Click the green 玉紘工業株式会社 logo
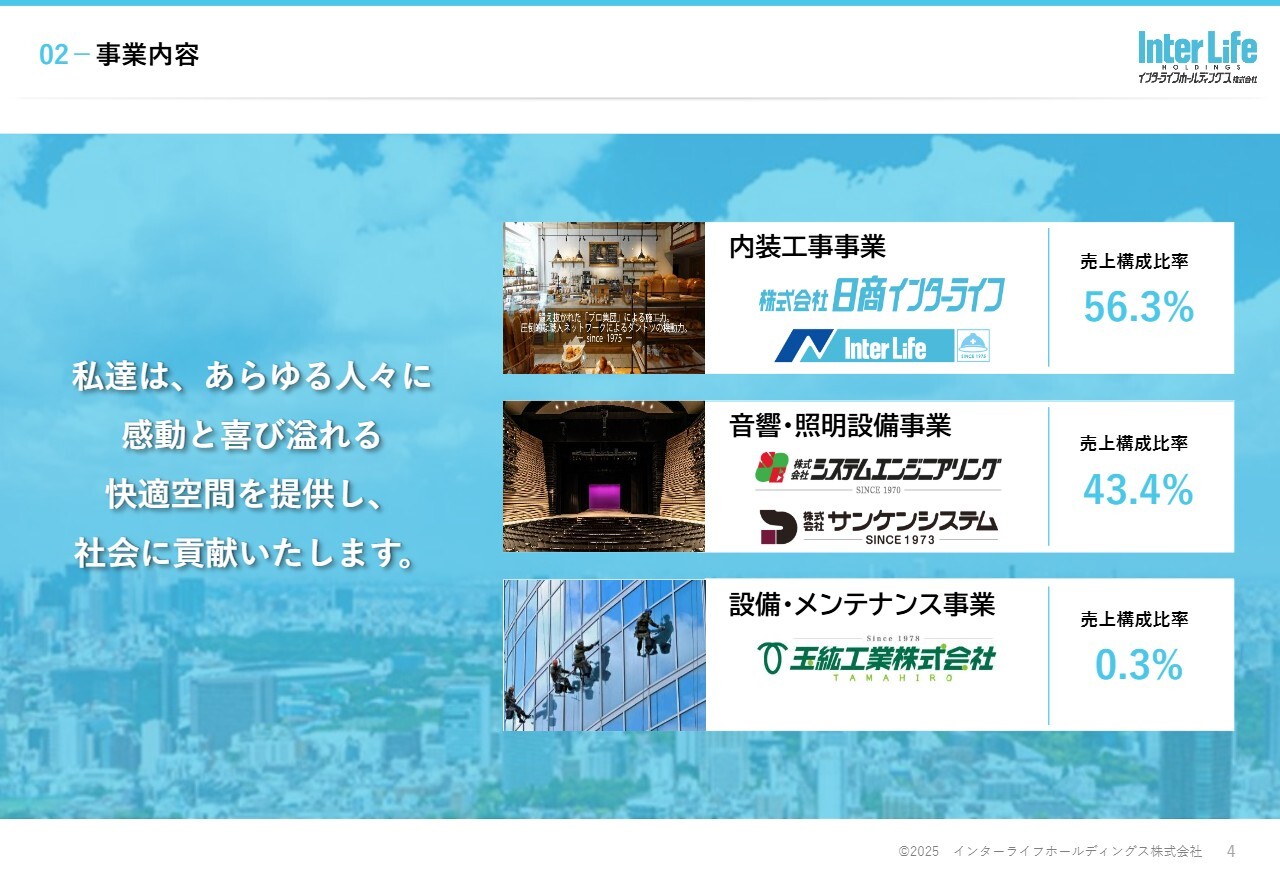This screenshot has height=886, width=1280. point(876,659)
